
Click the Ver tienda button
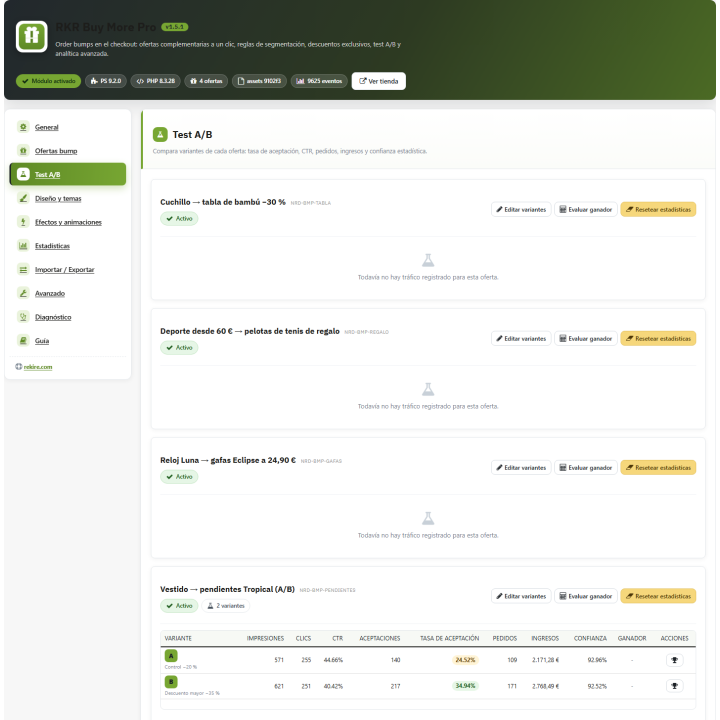coord(378,81)
